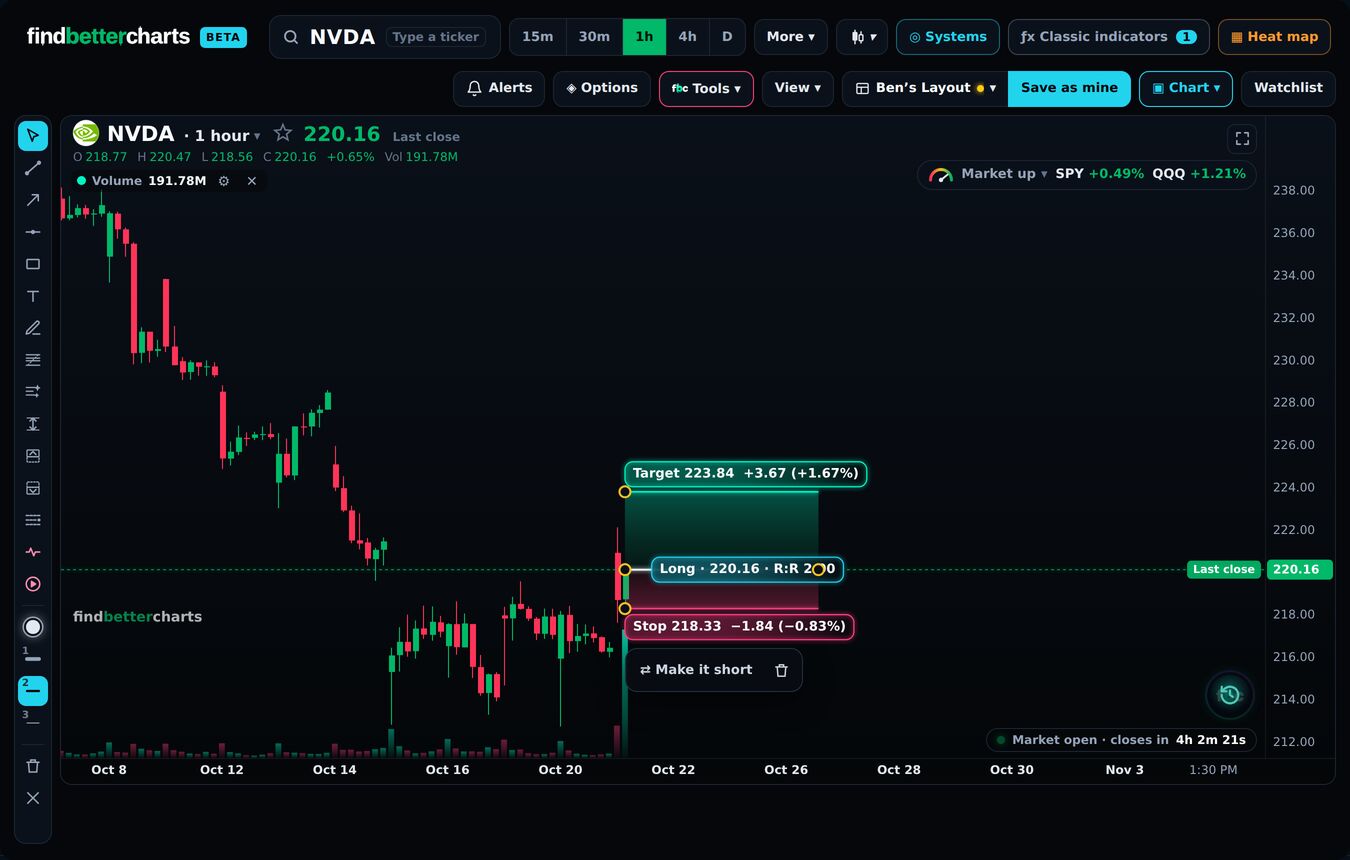Viewport: 1350px width, 860px height.
Task: Switch to the 4h timeframe
Action: pos(687,37)
